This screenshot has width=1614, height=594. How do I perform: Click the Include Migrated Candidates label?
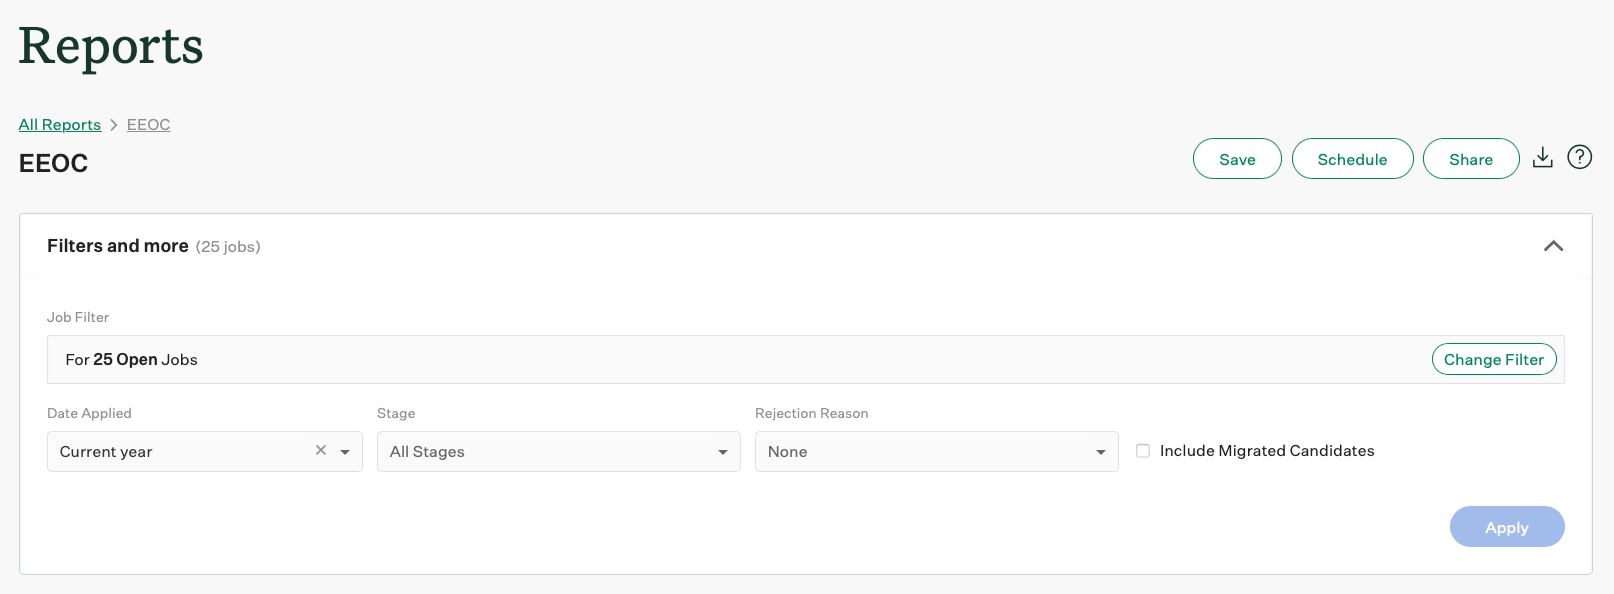[1267, 451]
